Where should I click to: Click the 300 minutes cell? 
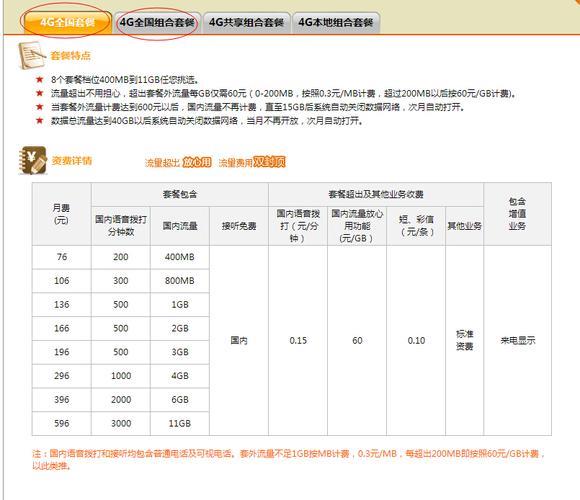coord(121,281)
